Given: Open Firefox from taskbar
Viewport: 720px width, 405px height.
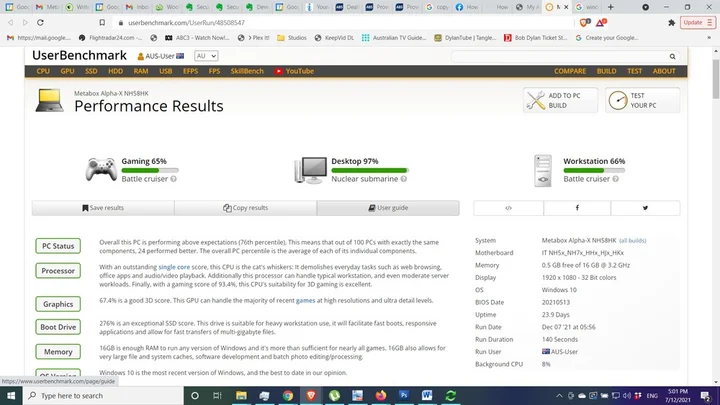Looking at the screenshot, I should [x=381, y=395].
